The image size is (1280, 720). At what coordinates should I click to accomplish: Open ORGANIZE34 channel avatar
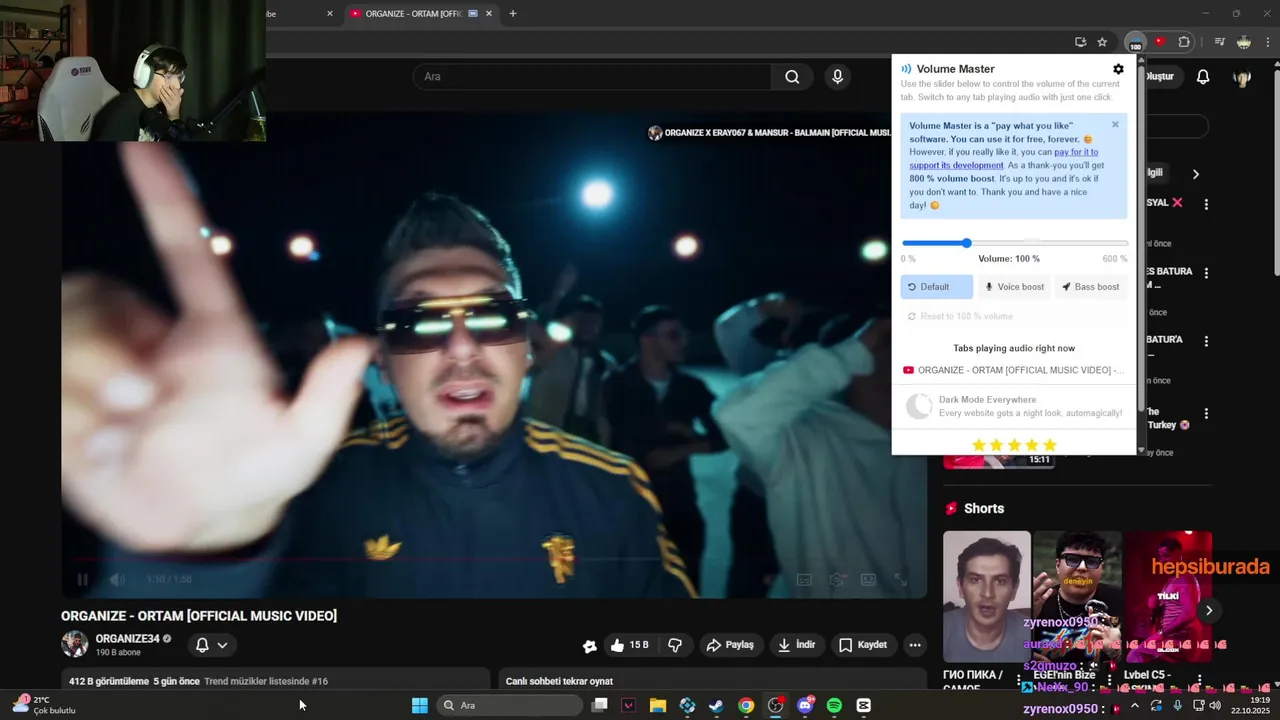75,644
